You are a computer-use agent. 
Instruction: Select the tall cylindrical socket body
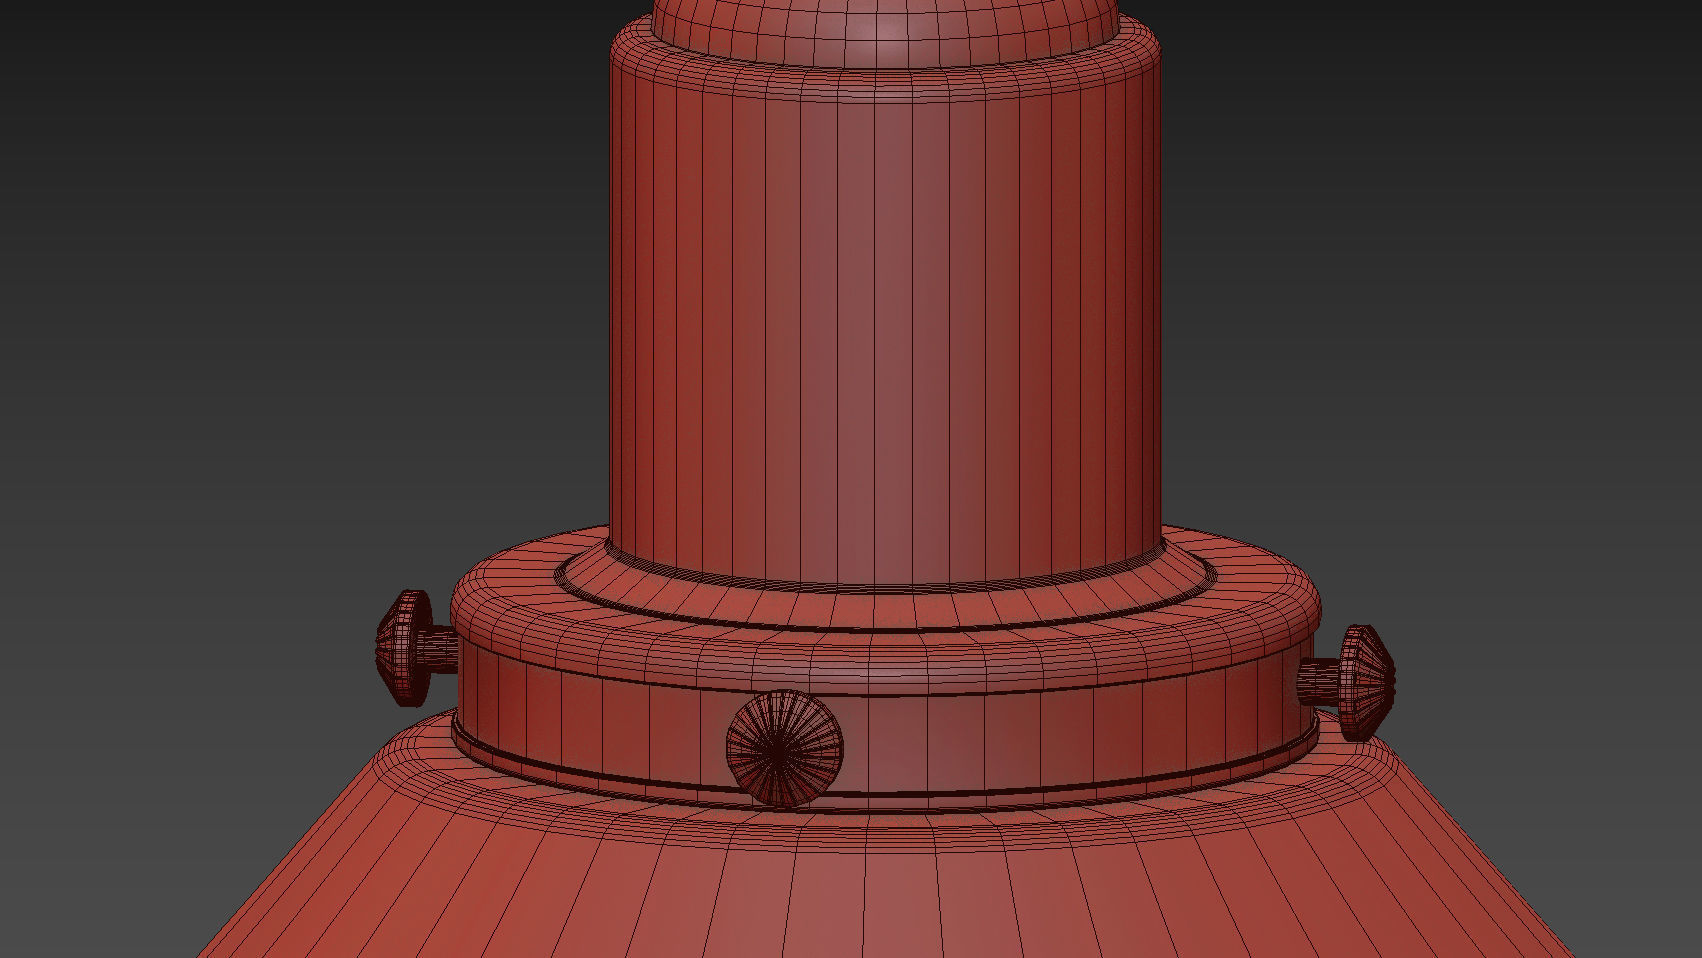[x=886, y=310]
